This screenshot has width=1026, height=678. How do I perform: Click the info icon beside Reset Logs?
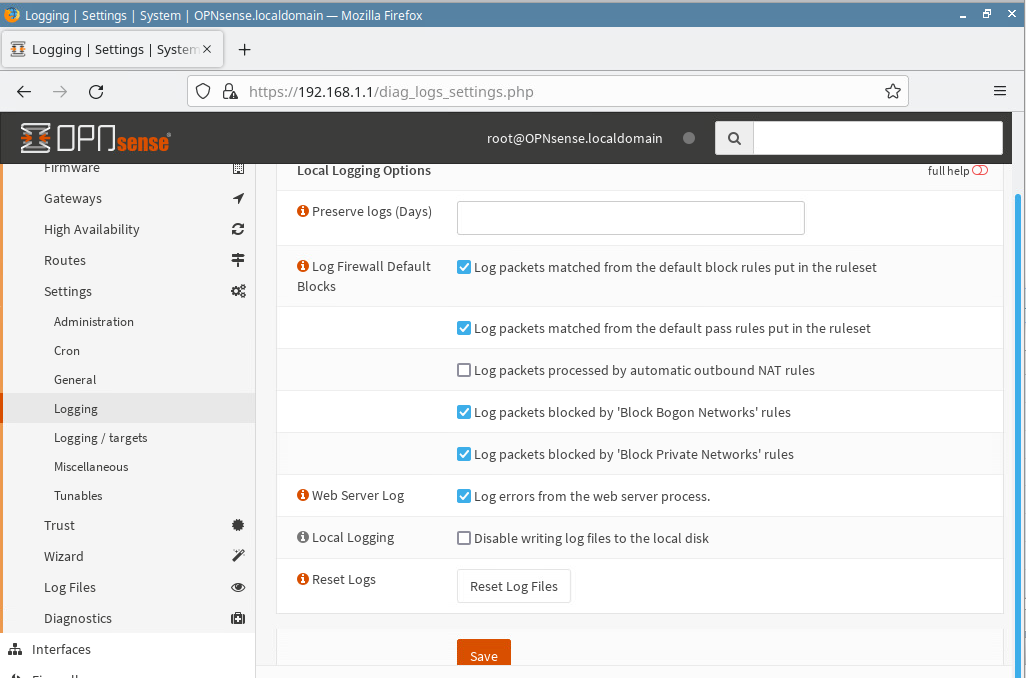pyautogui.click(x=303, y=579)
